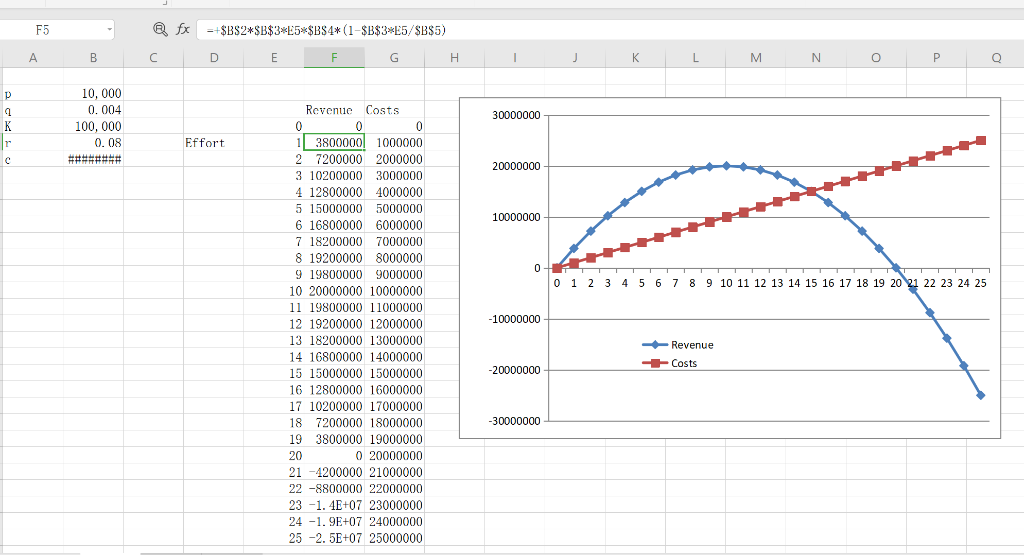
Task: Select column H header
Action: (x=455, y=57)
